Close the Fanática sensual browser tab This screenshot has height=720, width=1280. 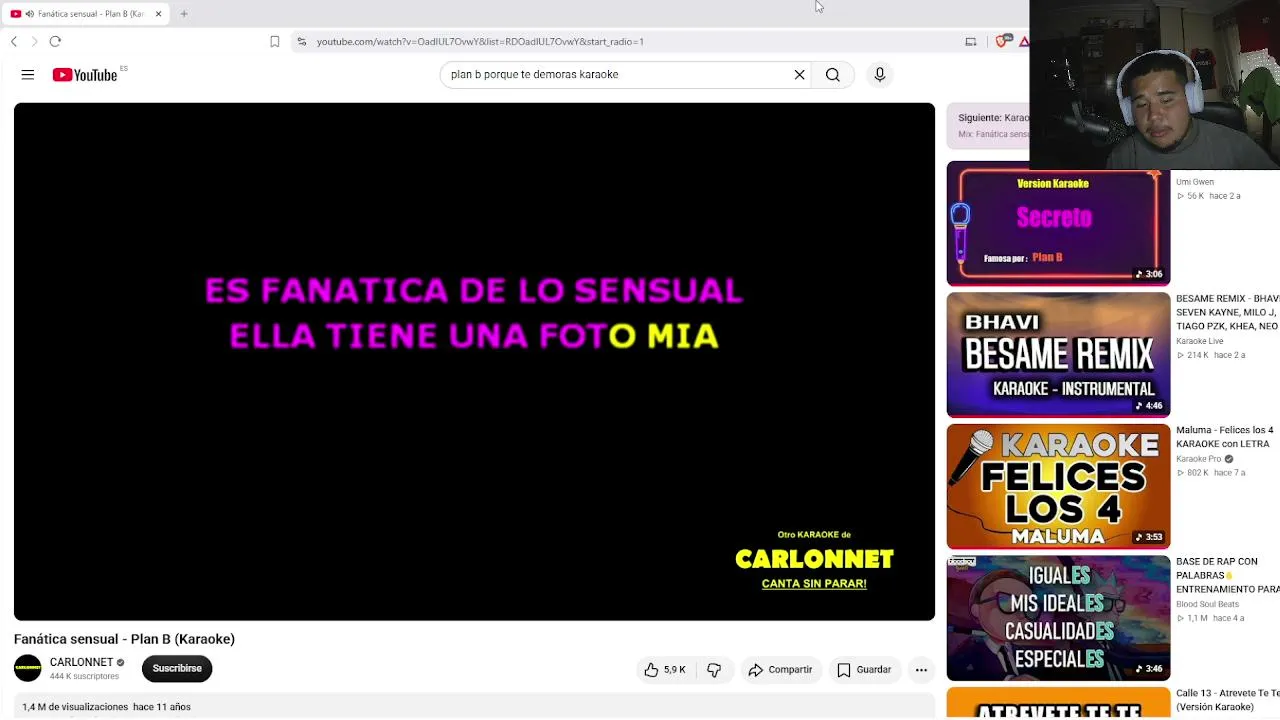click(x=158, y=14)
